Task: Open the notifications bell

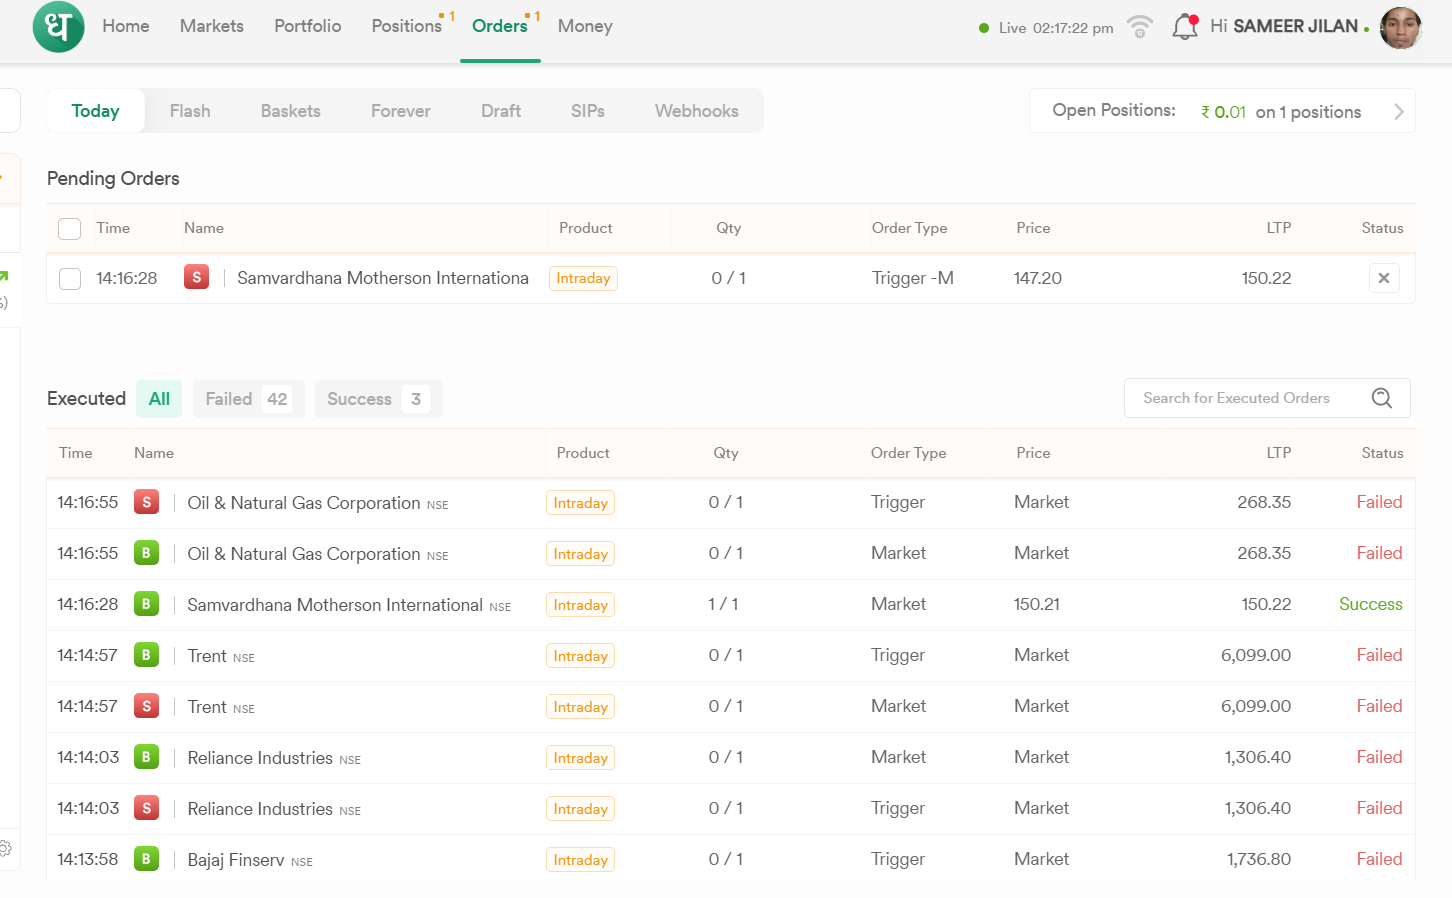Action: pyautogui.click(x=1185, y=27)
